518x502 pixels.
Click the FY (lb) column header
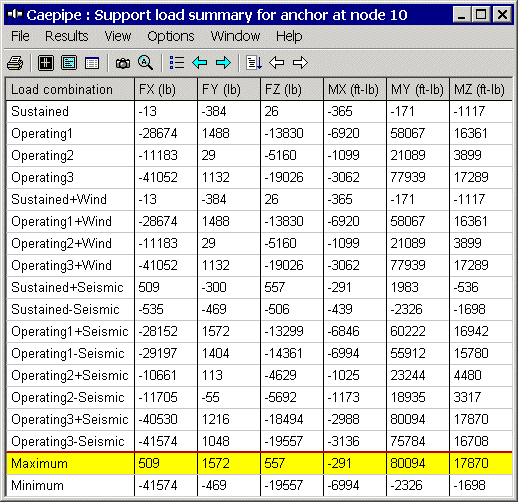(229, 89)
